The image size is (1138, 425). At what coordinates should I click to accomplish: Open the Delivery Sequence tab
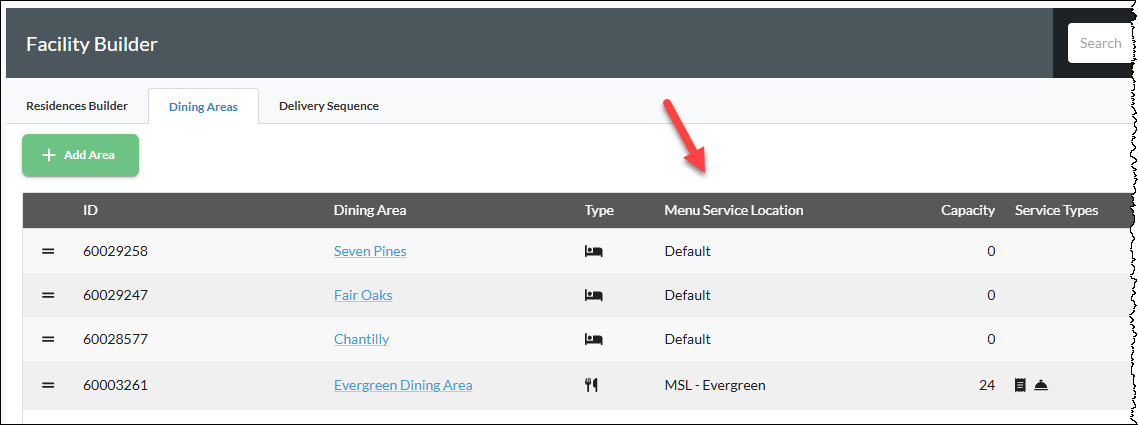coord(329,106)
